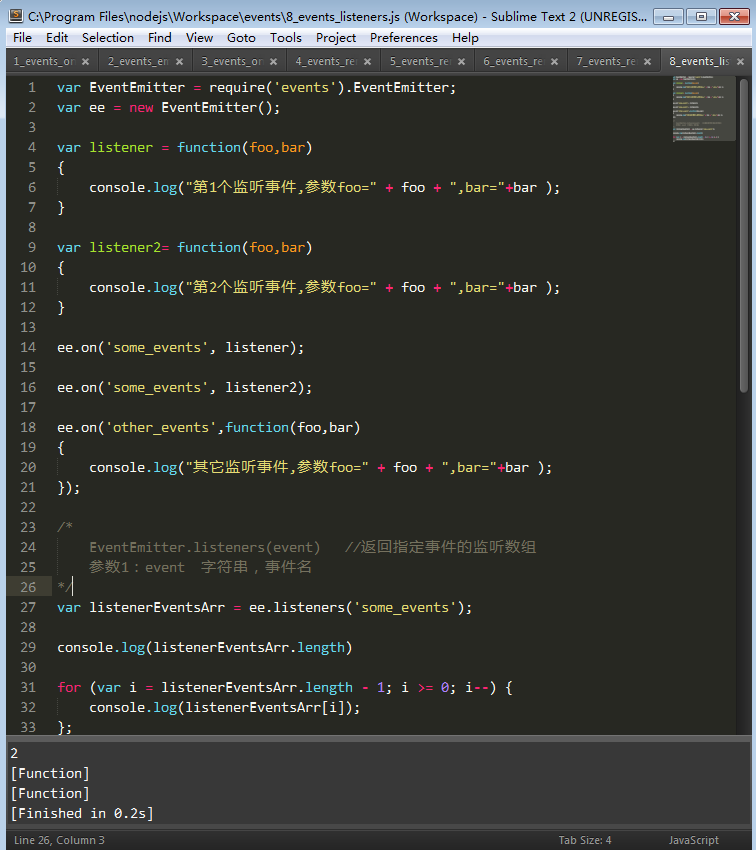Open the View menu
Image resolution: width=756 pixels, height=850 pixels.
click(x=199, y=38)
